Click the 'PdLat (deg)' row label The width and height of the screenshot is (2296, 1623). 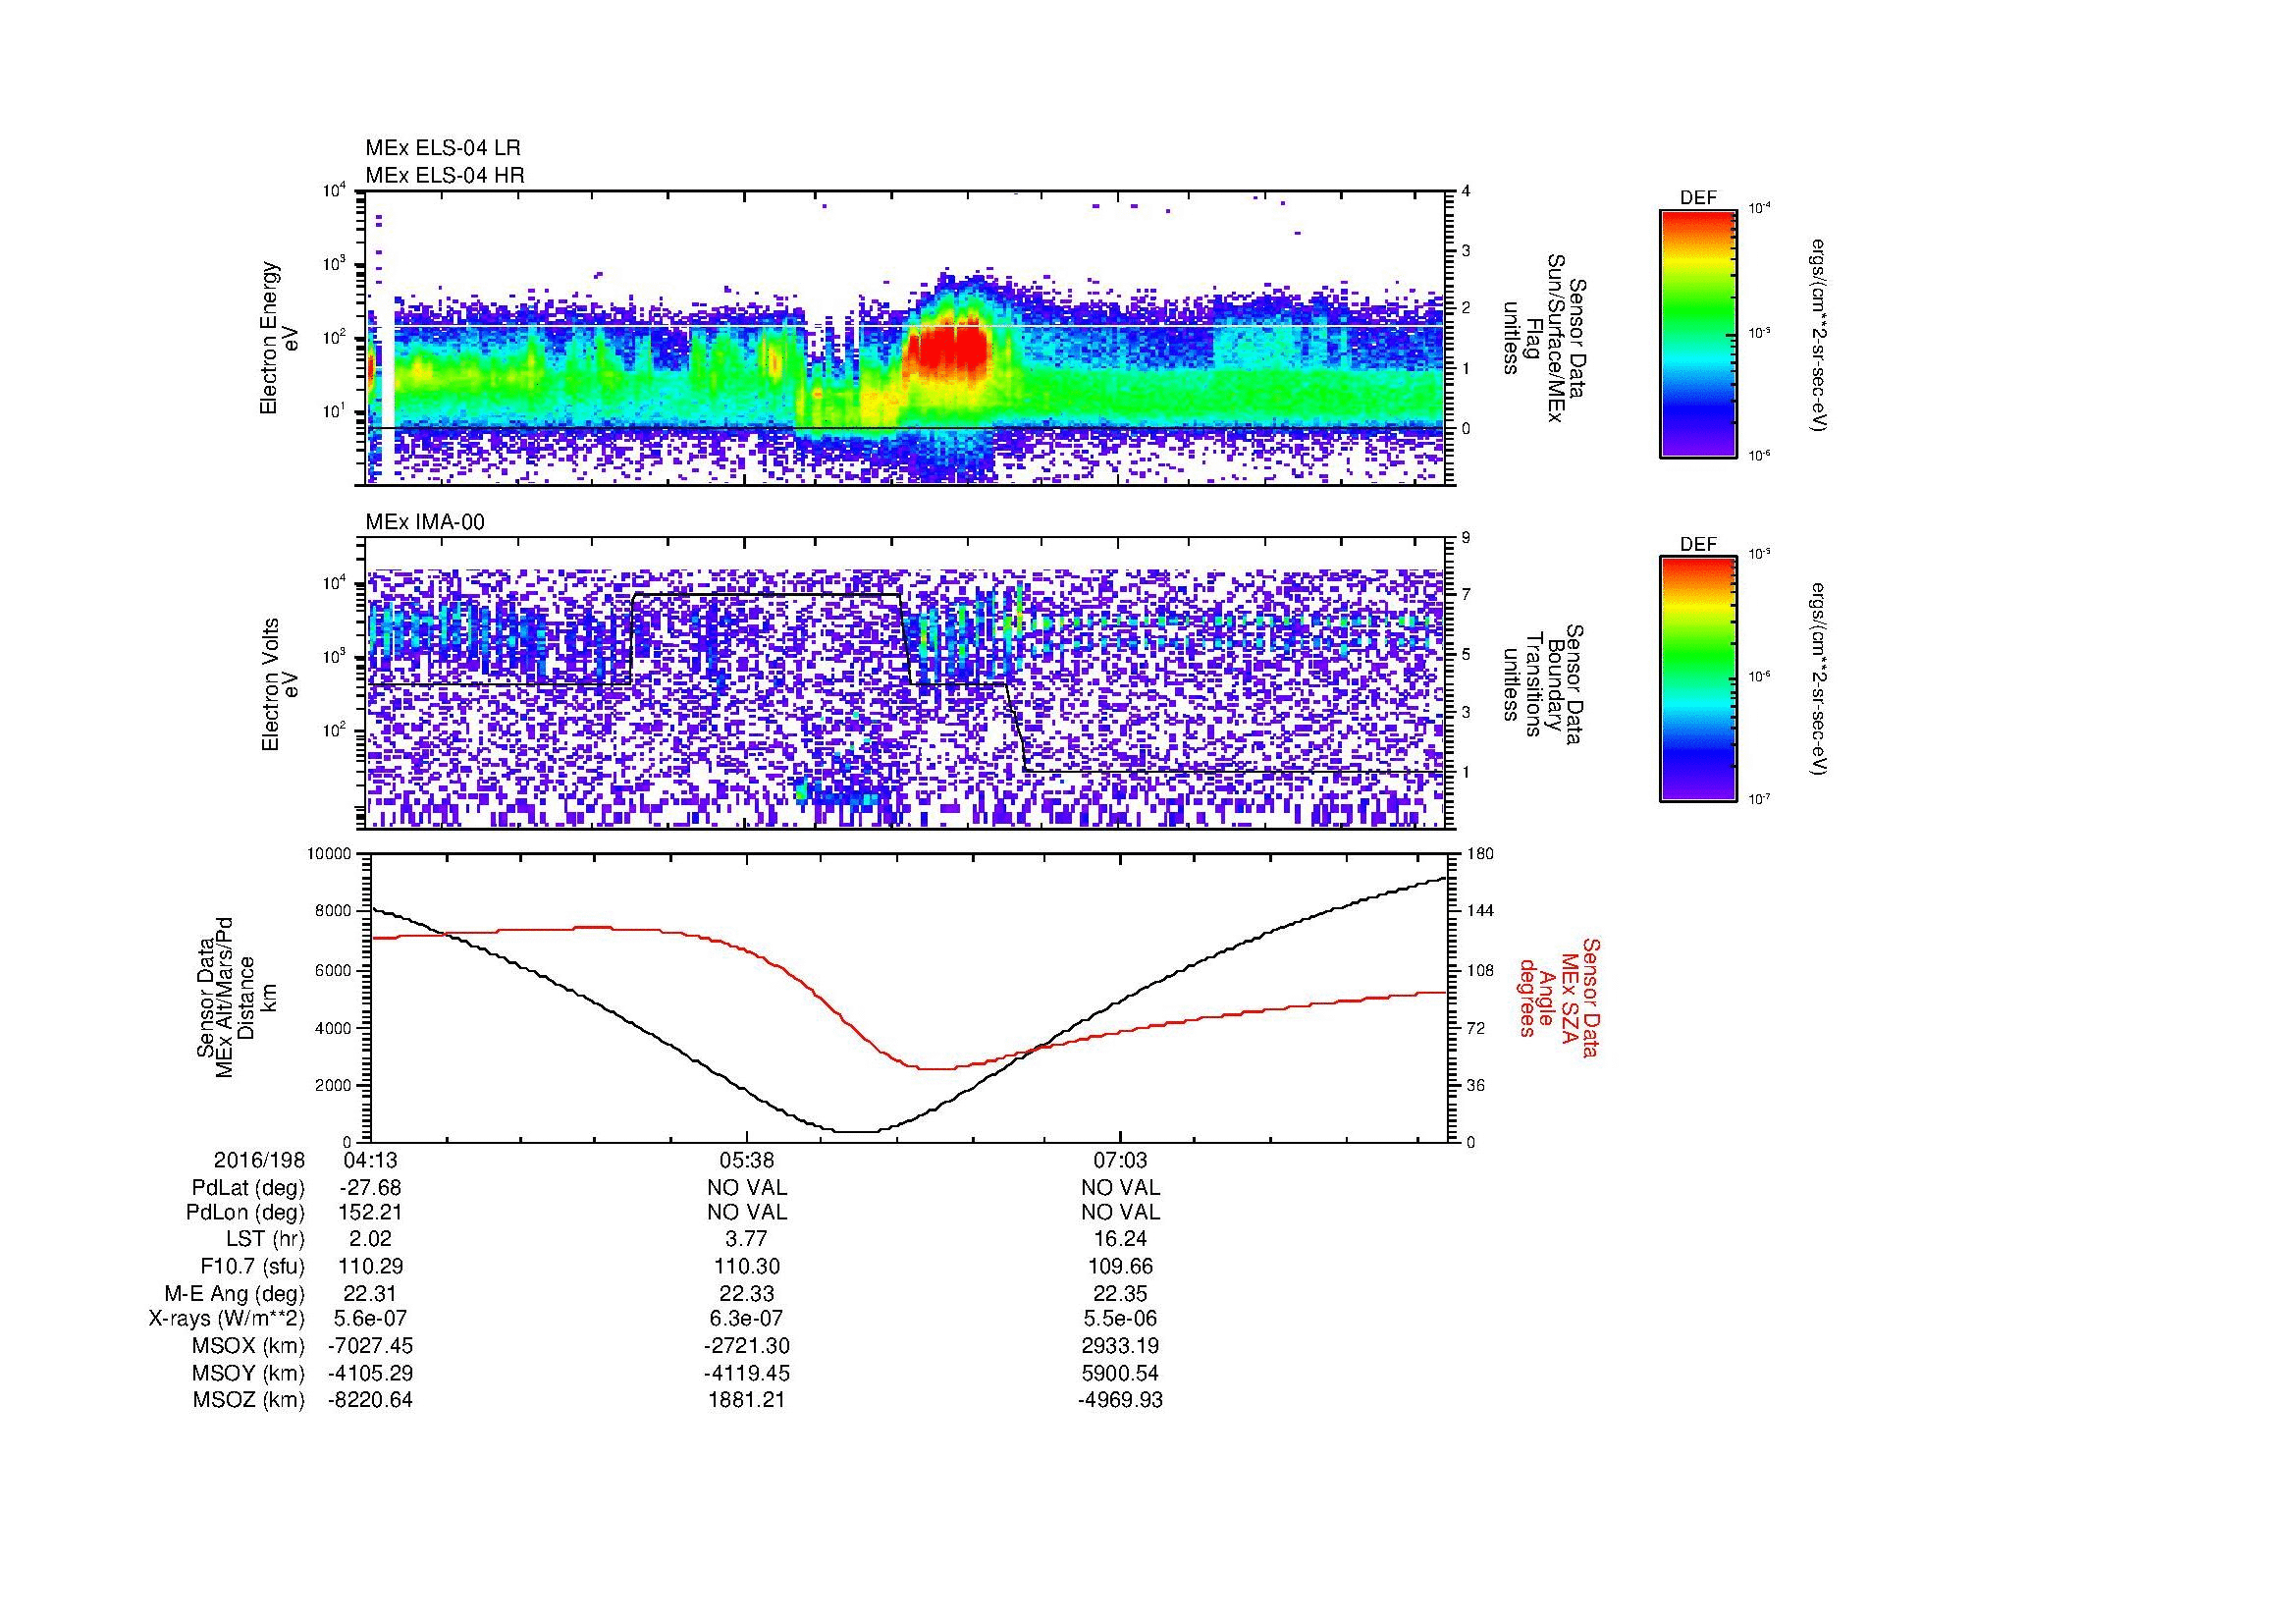[x=248, y=1188]
